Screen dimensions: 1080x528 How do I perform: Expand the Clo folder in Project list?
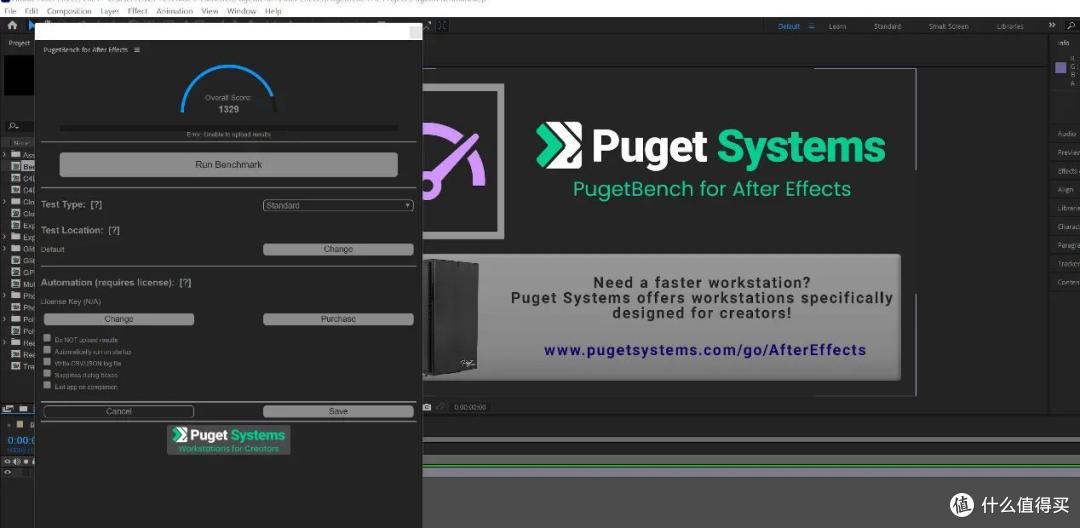6,202
